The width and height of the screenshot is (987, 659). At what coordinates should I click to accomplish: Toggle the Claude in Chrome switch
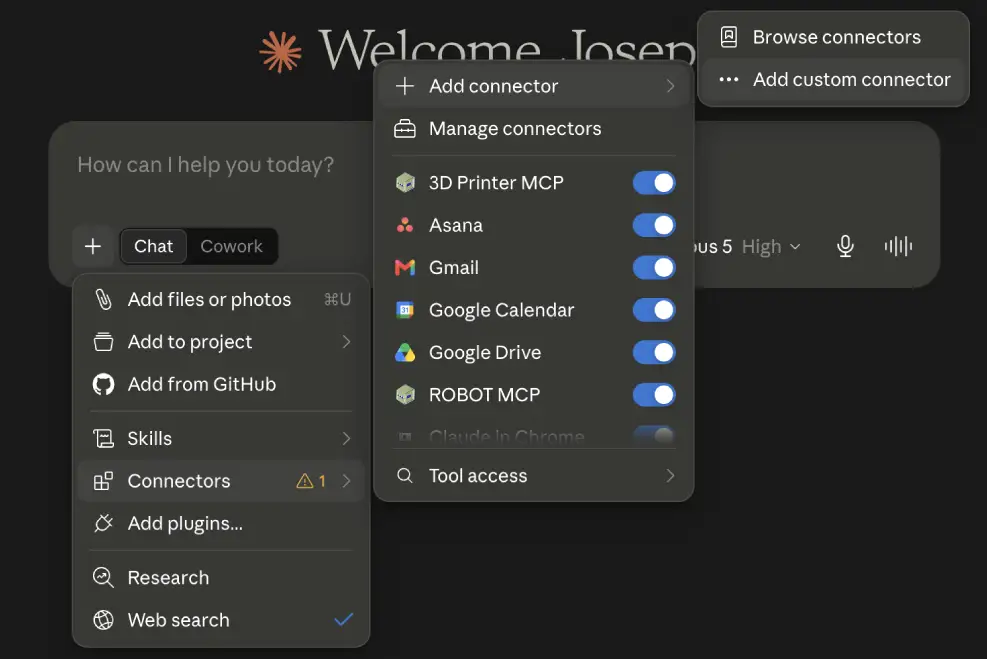(x=654, y=436)
